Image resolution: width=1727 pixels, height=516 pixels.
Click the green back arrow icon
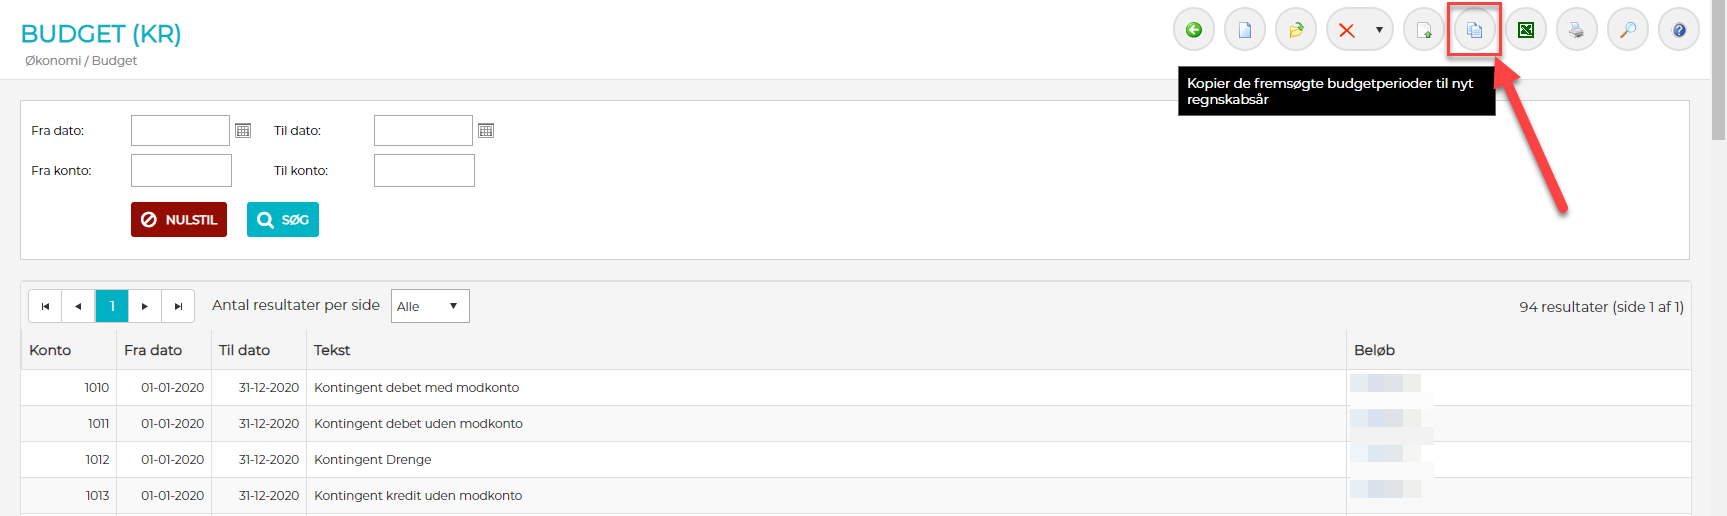(1193, 30)
